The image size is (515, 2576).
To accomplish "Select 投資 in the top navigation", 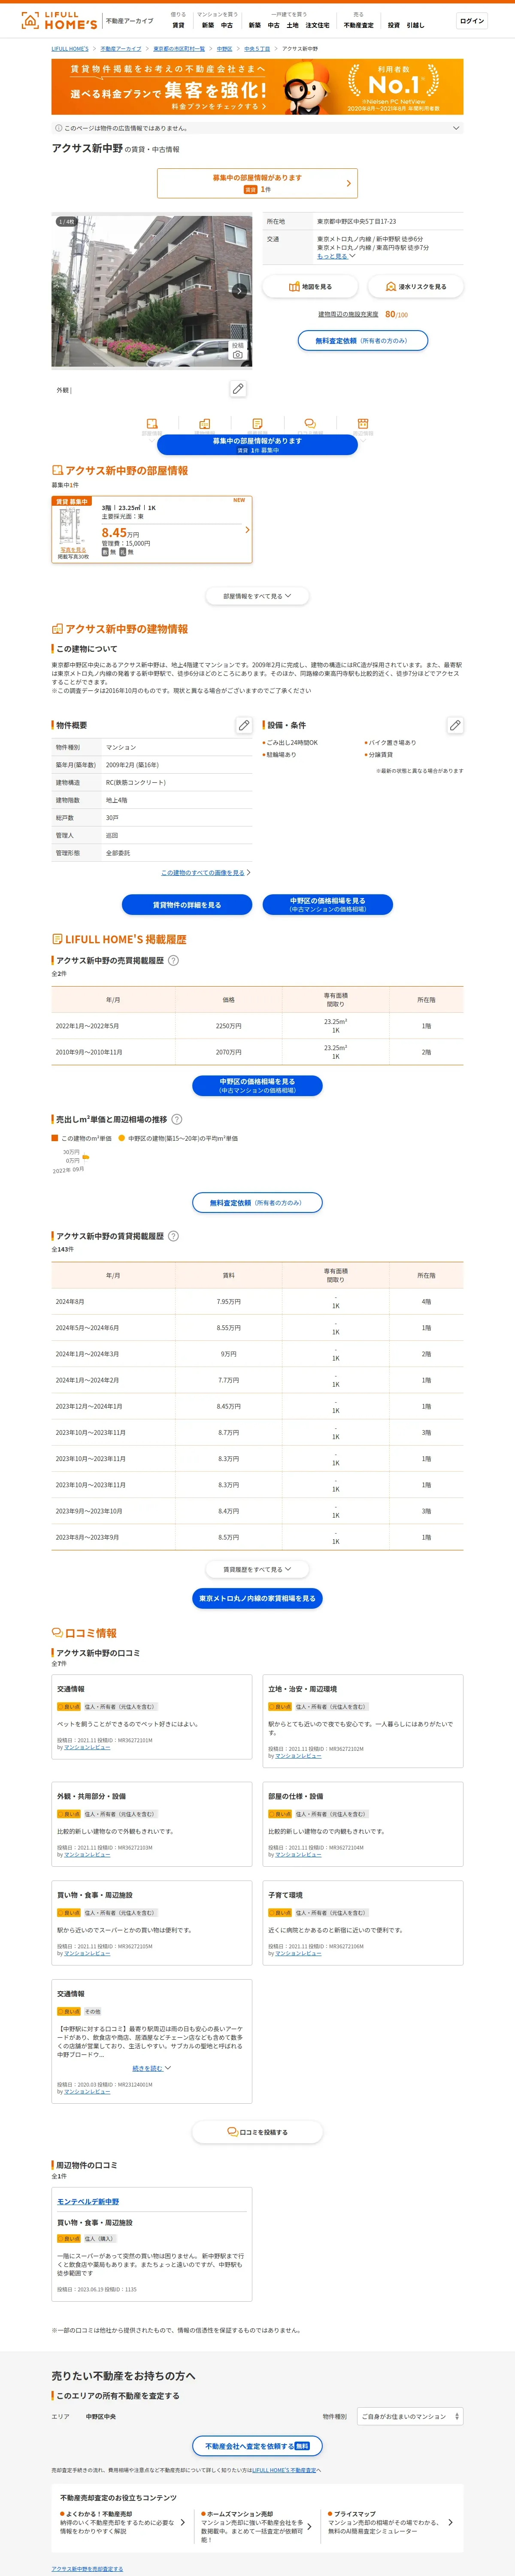I will point(393,25).
